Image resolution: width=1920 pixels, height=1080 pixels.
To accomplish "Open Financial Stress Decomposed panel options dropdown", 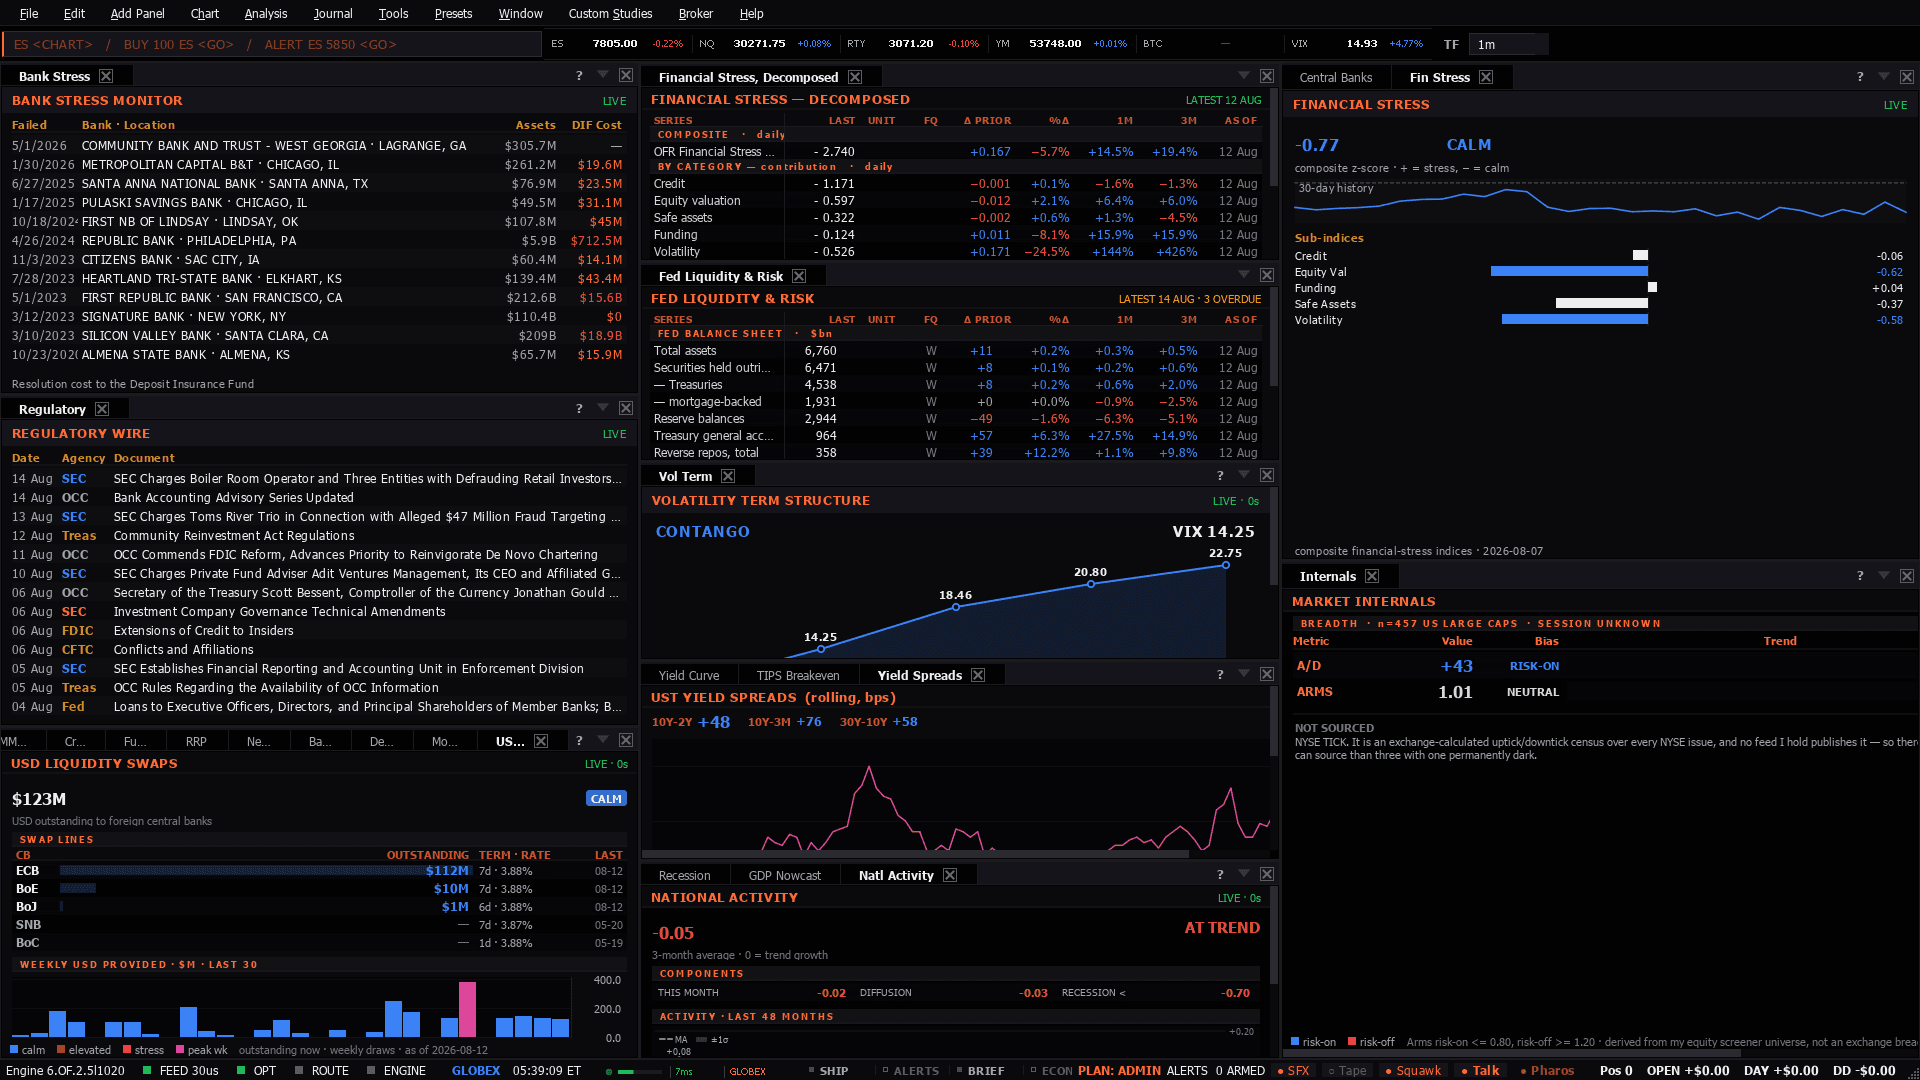I will [x=1244, y=76].
